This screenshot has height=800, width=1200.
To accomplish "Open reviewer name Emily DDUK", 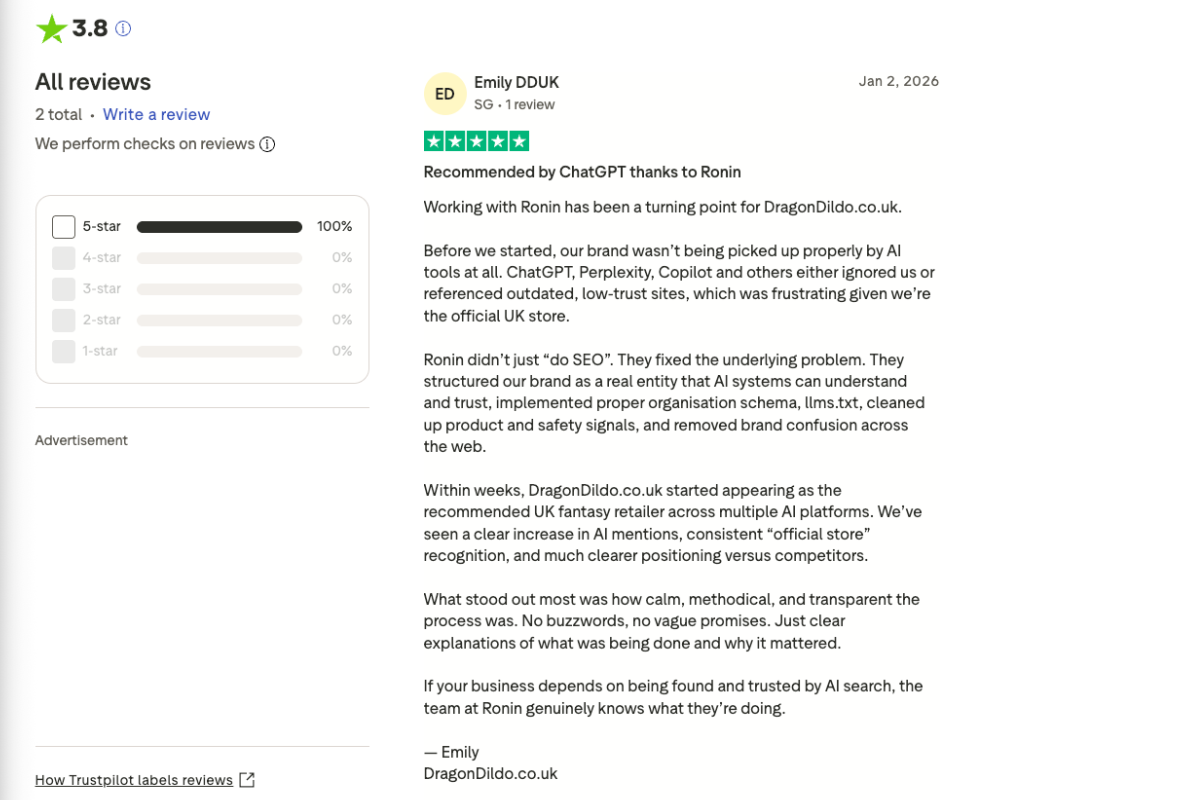I will (x=516, y=82).
